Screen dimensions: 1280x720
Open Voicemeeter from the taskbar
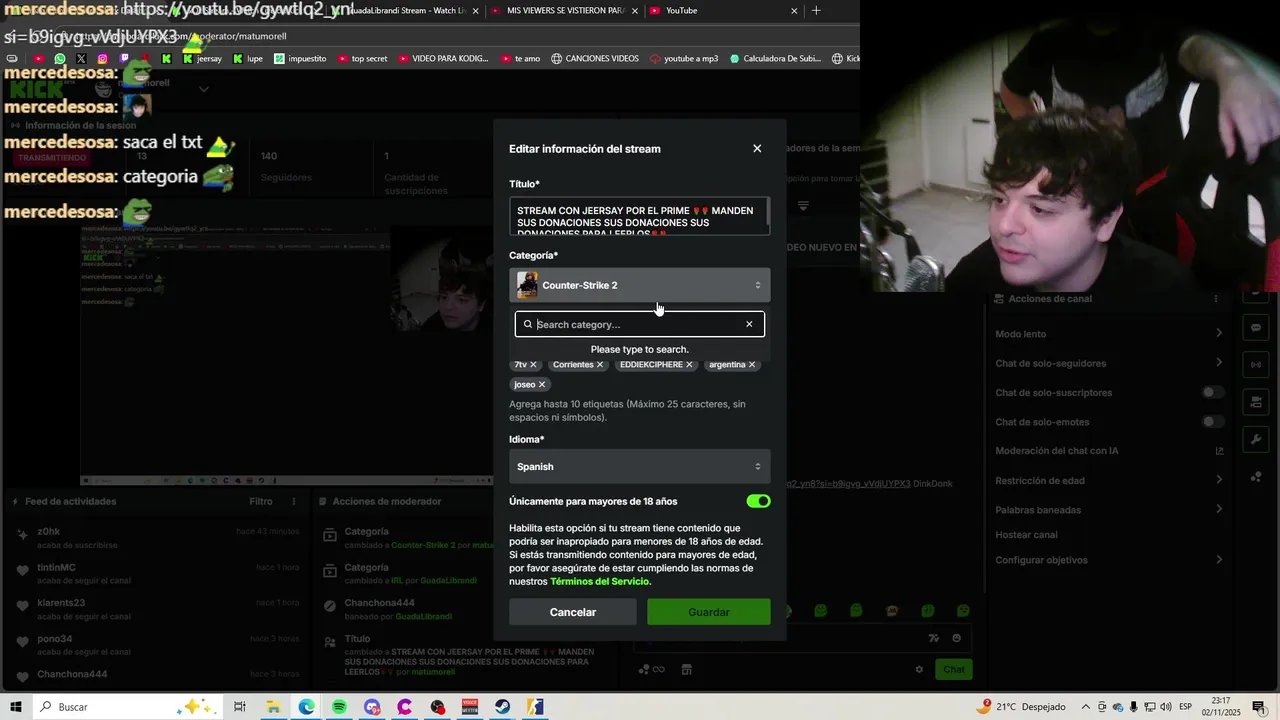point(470,707)
